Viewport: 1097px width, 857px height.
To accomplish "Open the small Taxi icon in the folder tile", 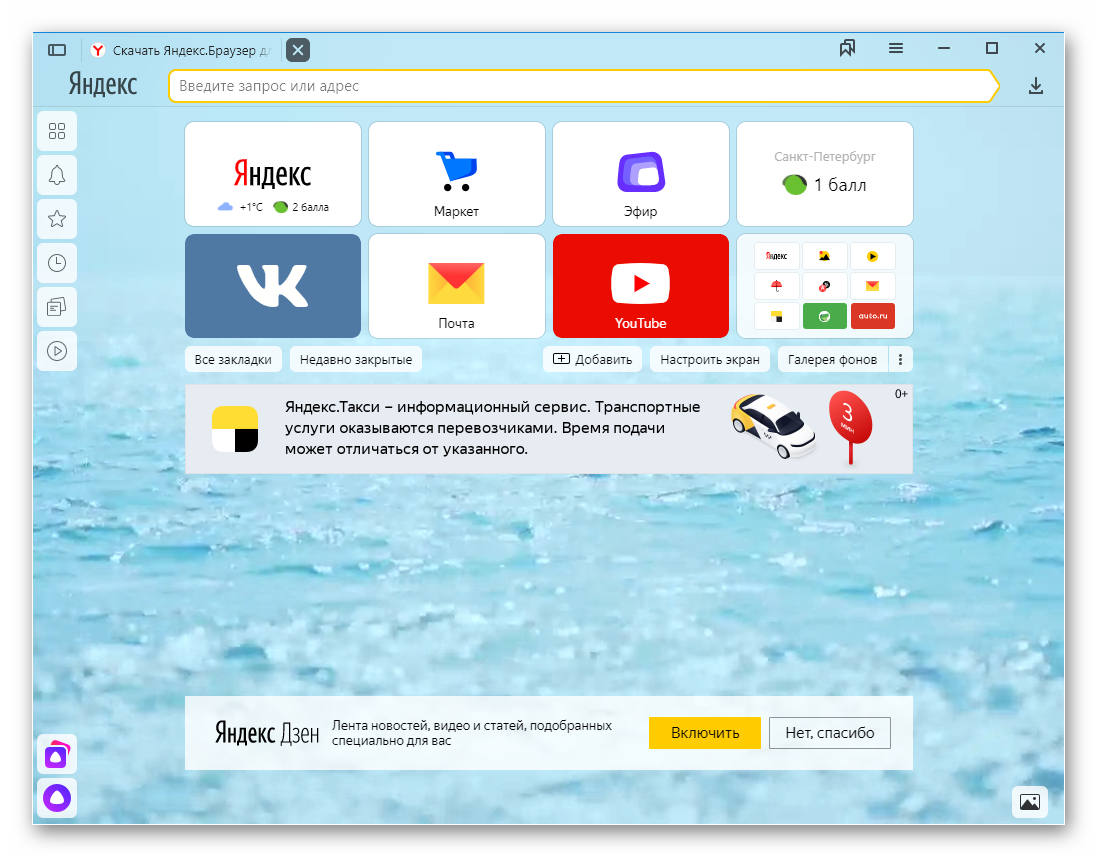I will click(x=777, y=316).
